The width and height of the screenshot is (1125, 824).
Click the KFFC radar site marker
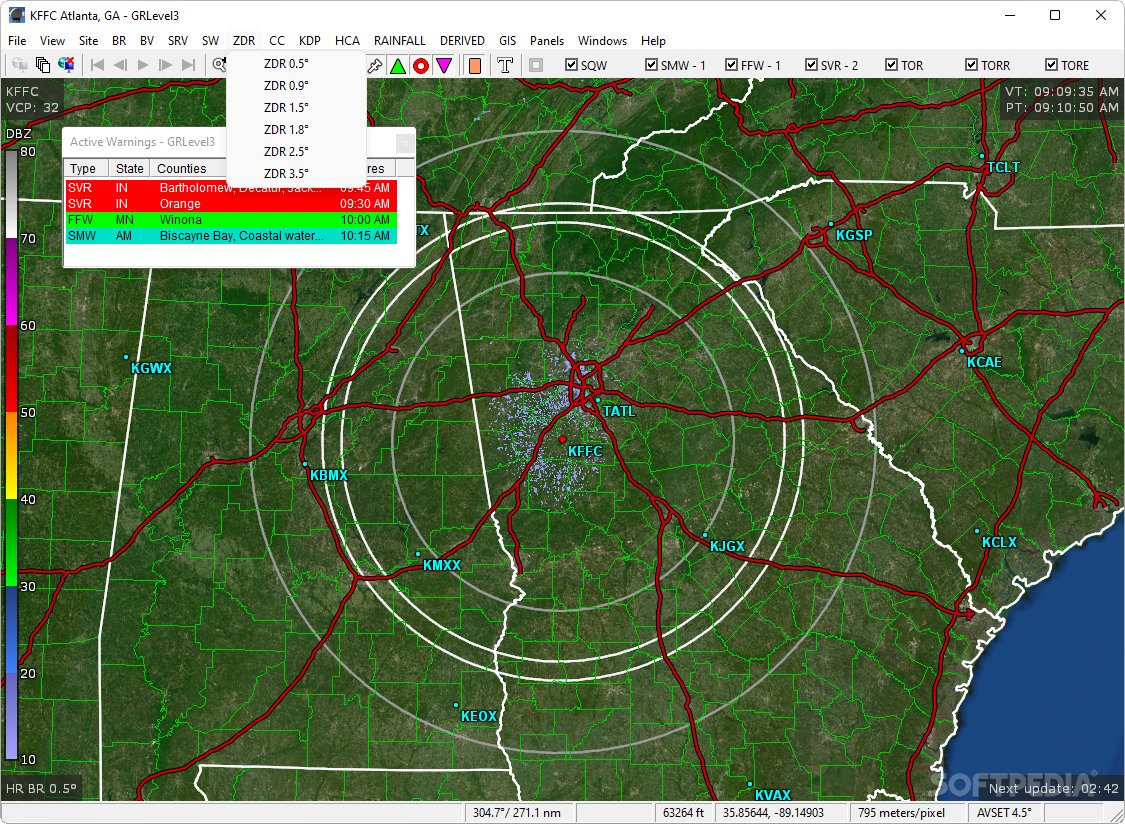(x=562, y=439)
